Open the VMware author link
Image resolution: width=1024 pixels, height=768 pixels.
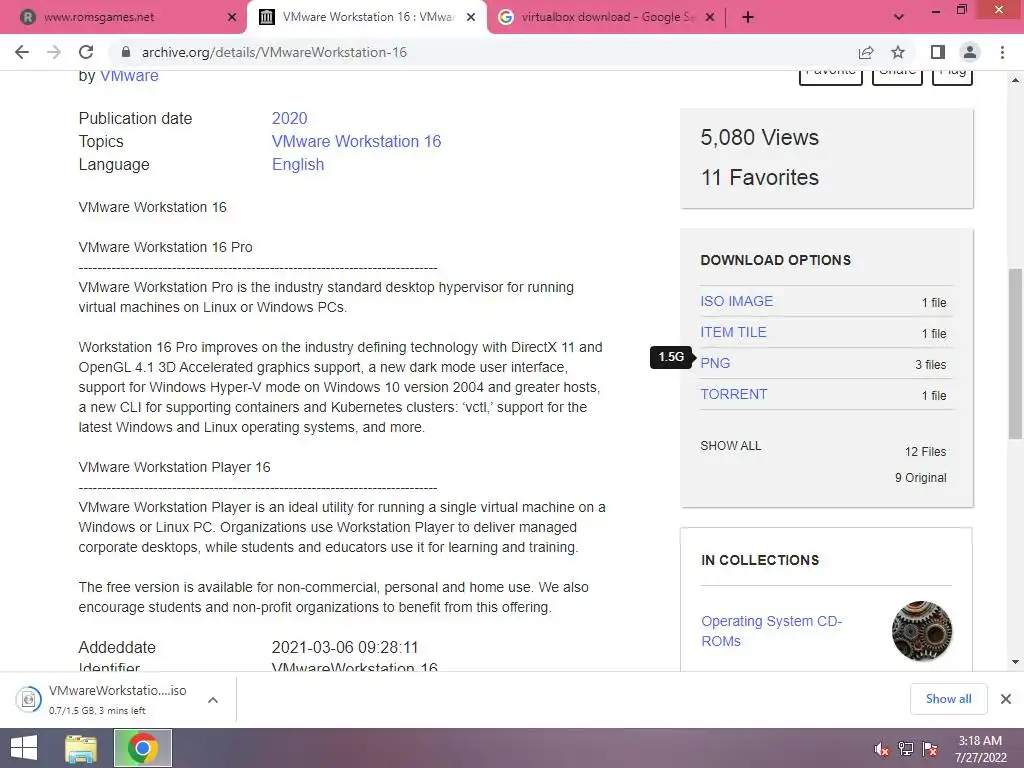[x=129, y=76]
